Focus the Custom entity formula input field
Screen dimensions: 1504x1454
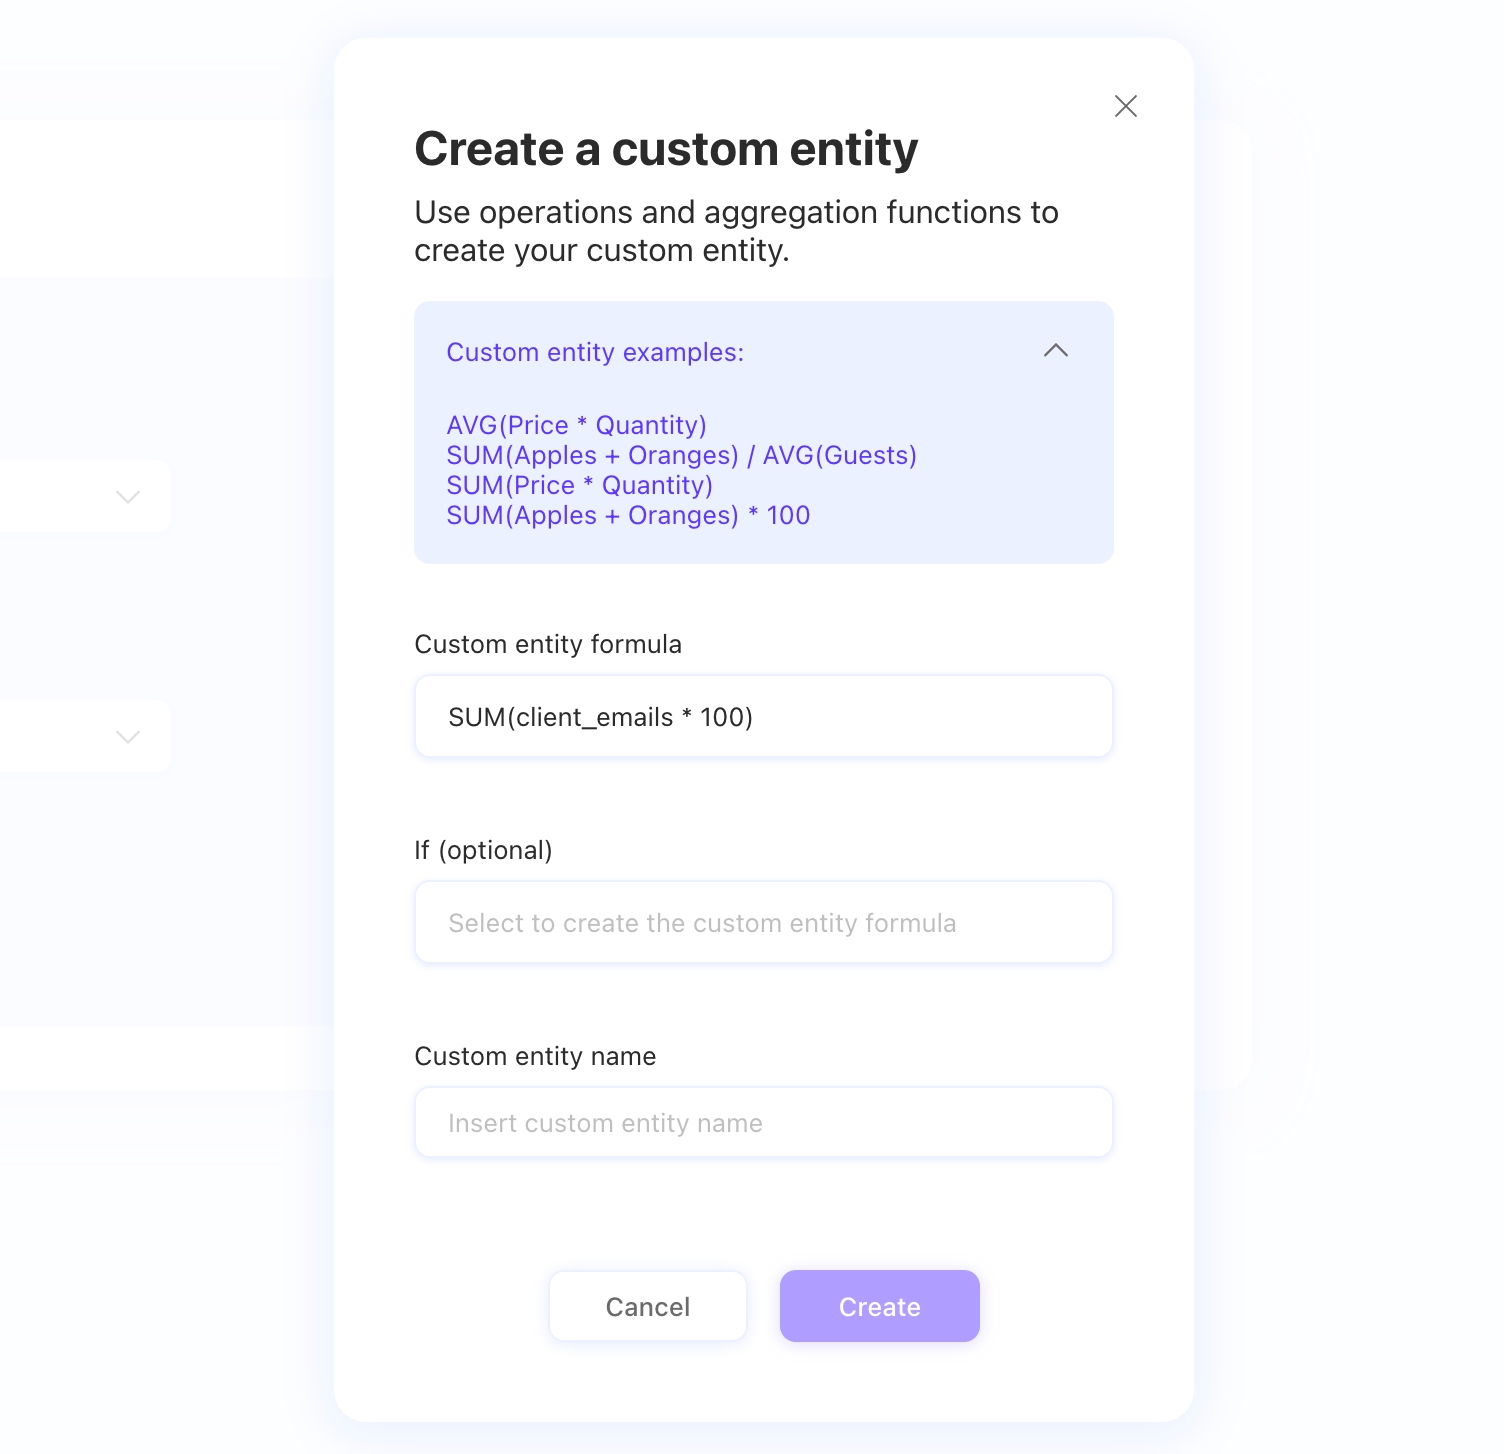tap(763, 717)
